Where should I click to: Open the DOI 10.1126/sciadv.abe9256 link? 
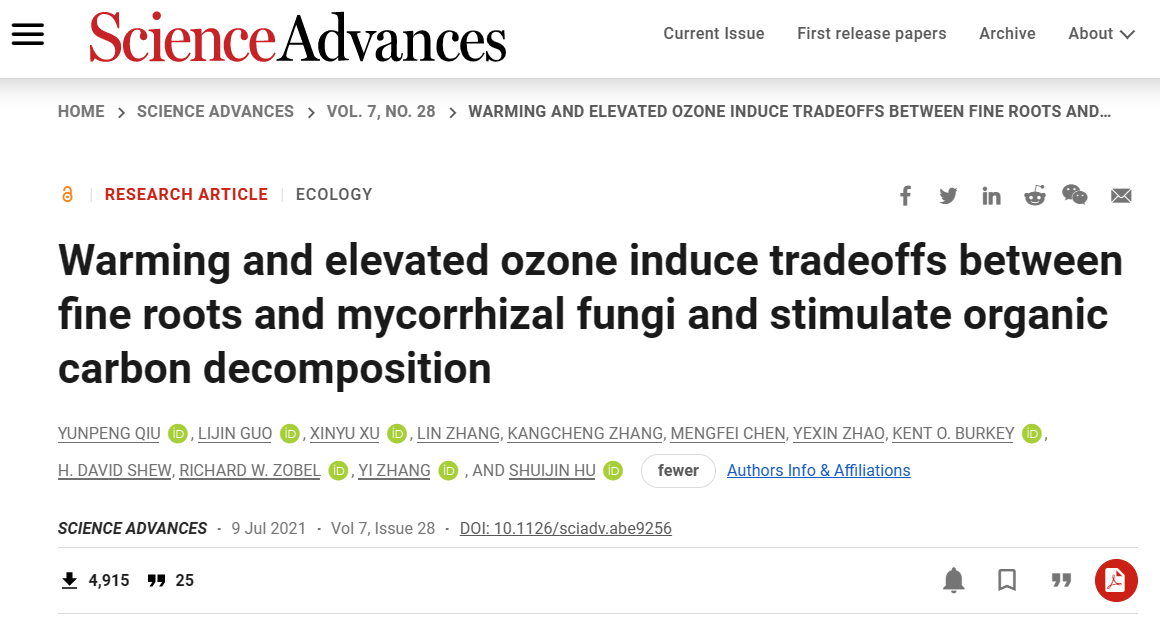point(565,528)
